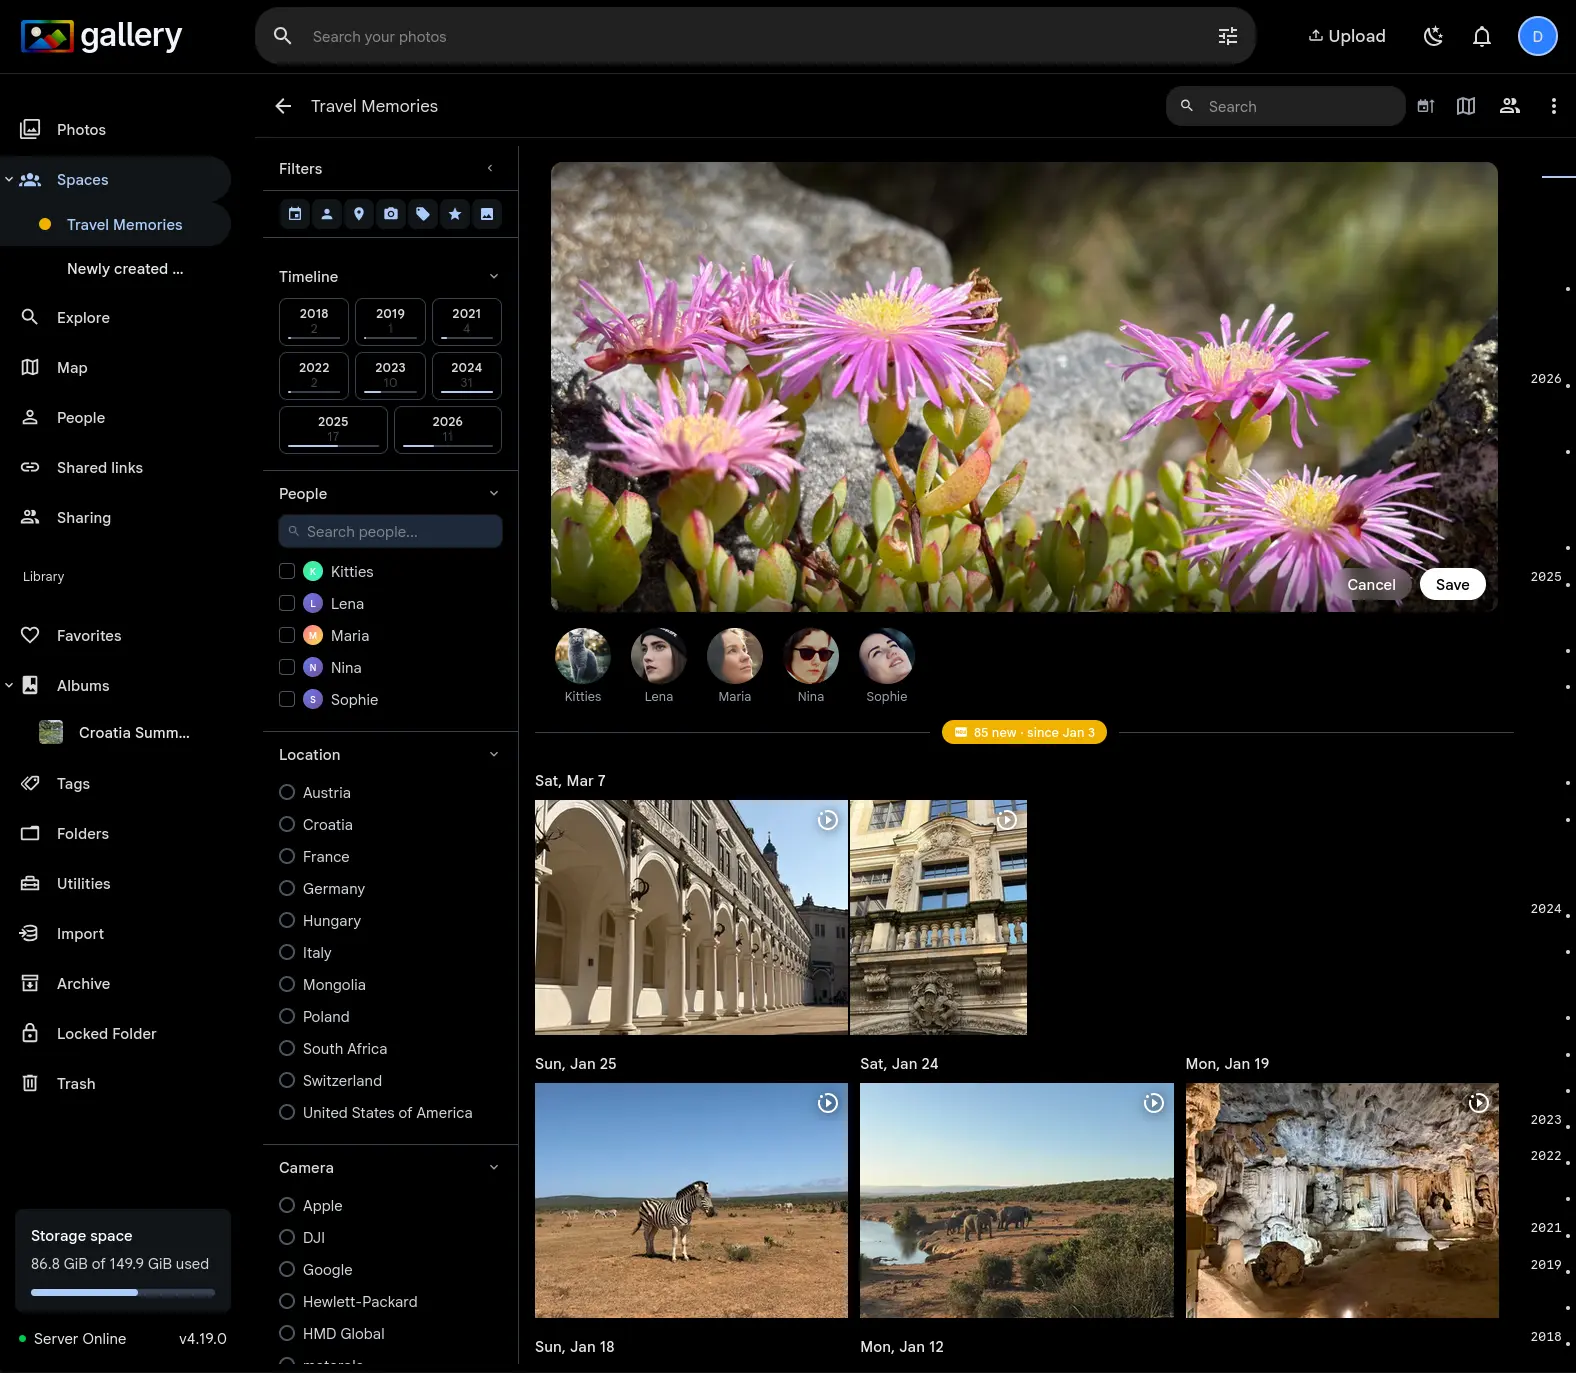Jump to 2025 on timeline scrubber

[x=1546, y=577]
